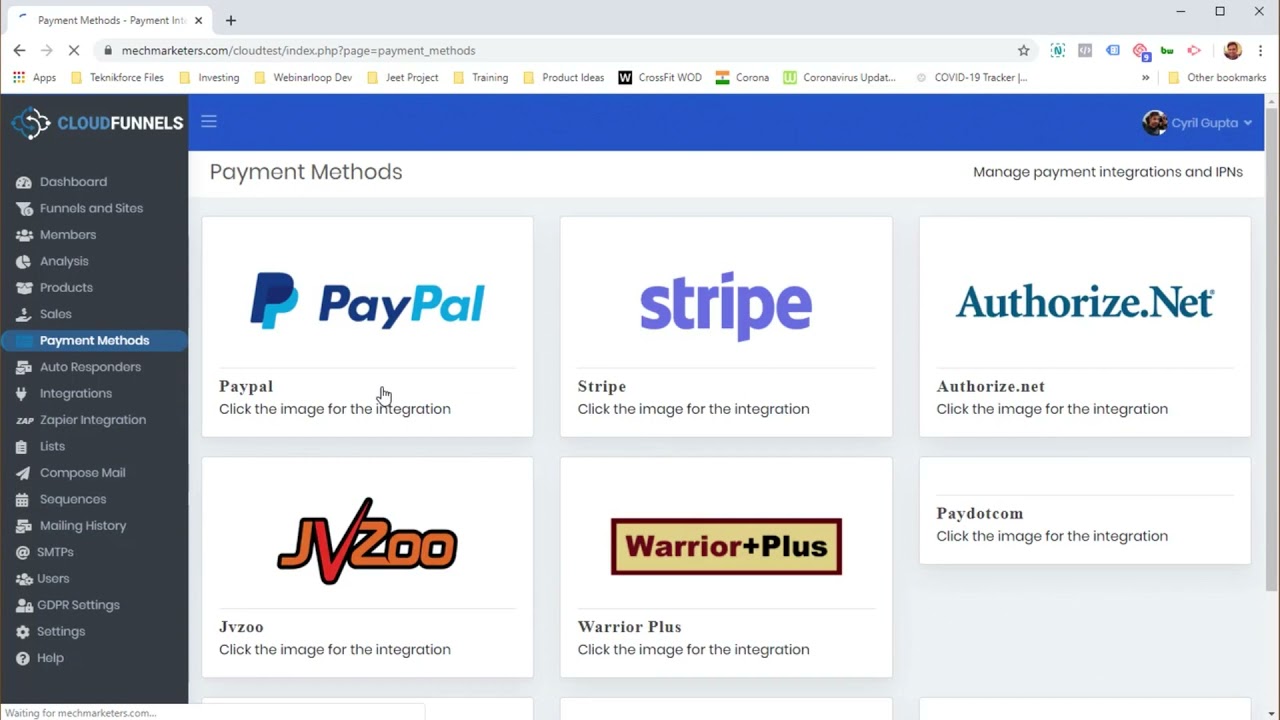
Task: Open a new browser tab
Action: [231, 20]
